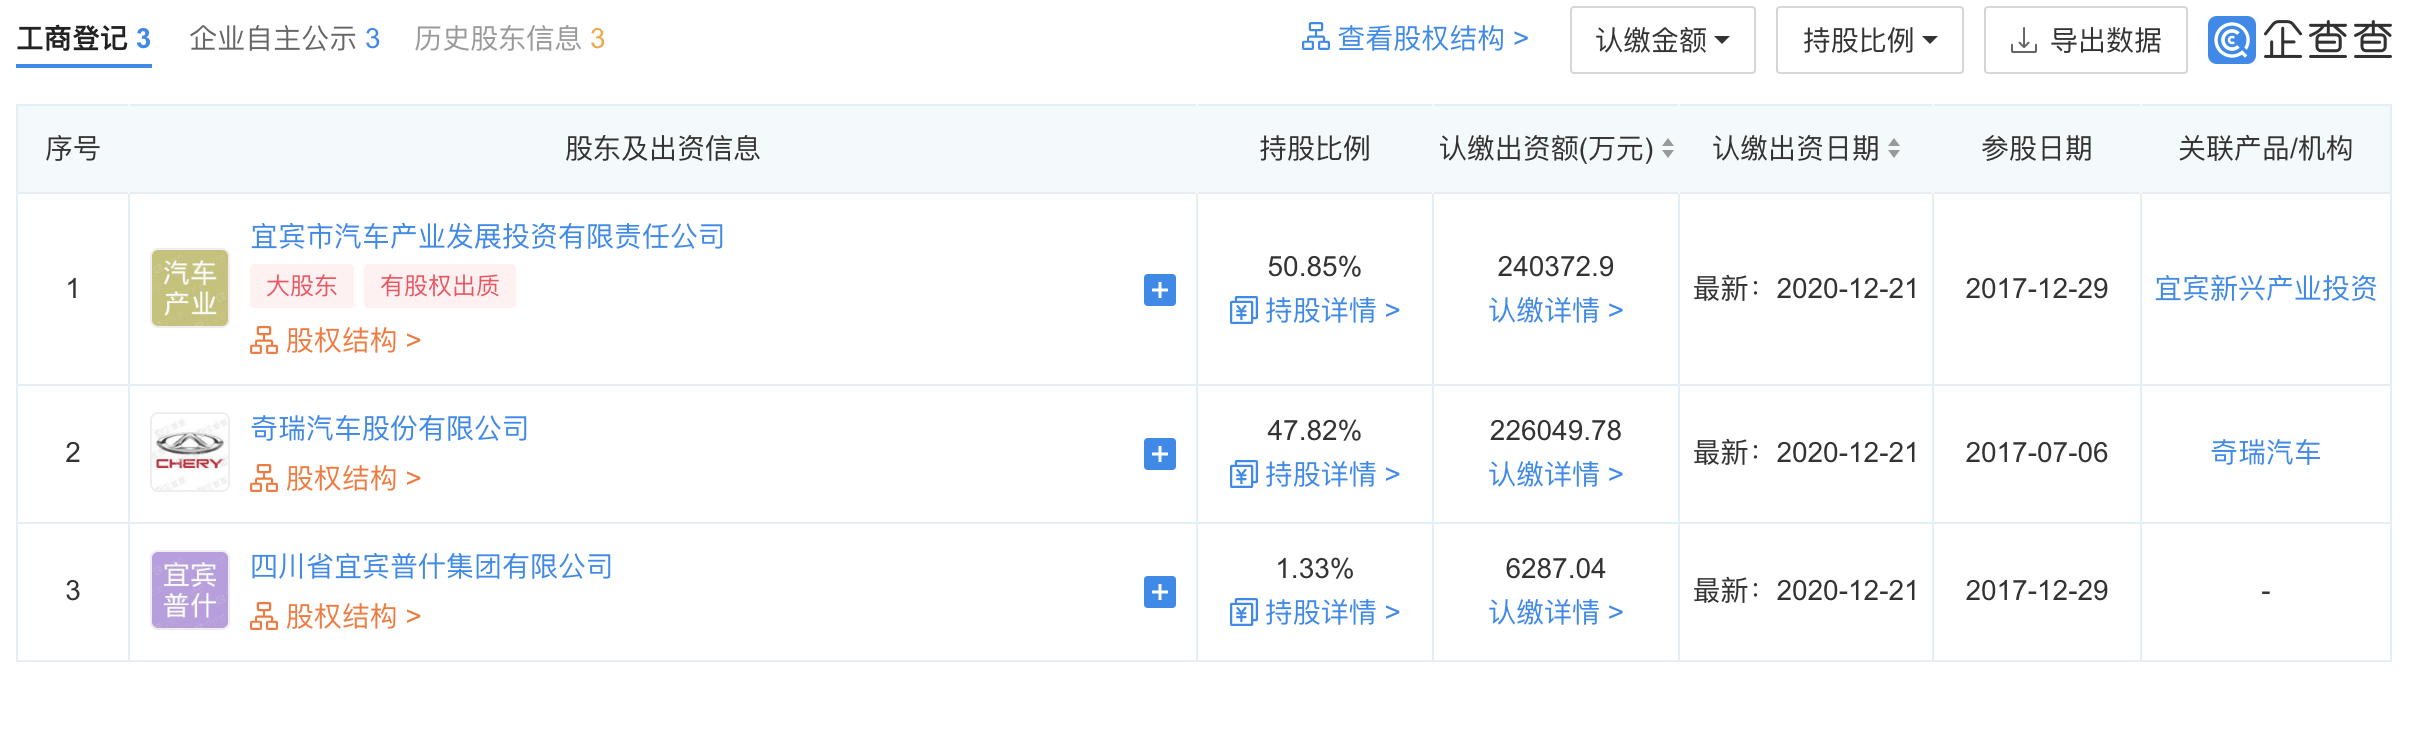
Task: Open 宜宾新兴产业投资 related link
Action: pos(2266,288)
